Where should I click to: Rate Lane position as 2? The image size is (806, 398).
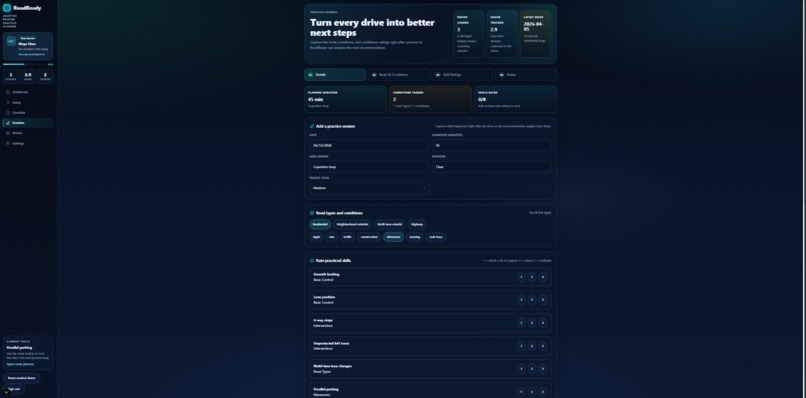coord(532,300)
